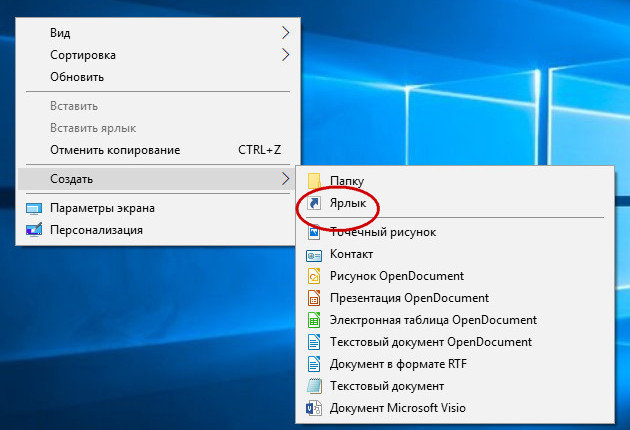The image size is (630, 430).
Task: Click the monitor icon beside Параметры экрана
Action: point(34,209)
